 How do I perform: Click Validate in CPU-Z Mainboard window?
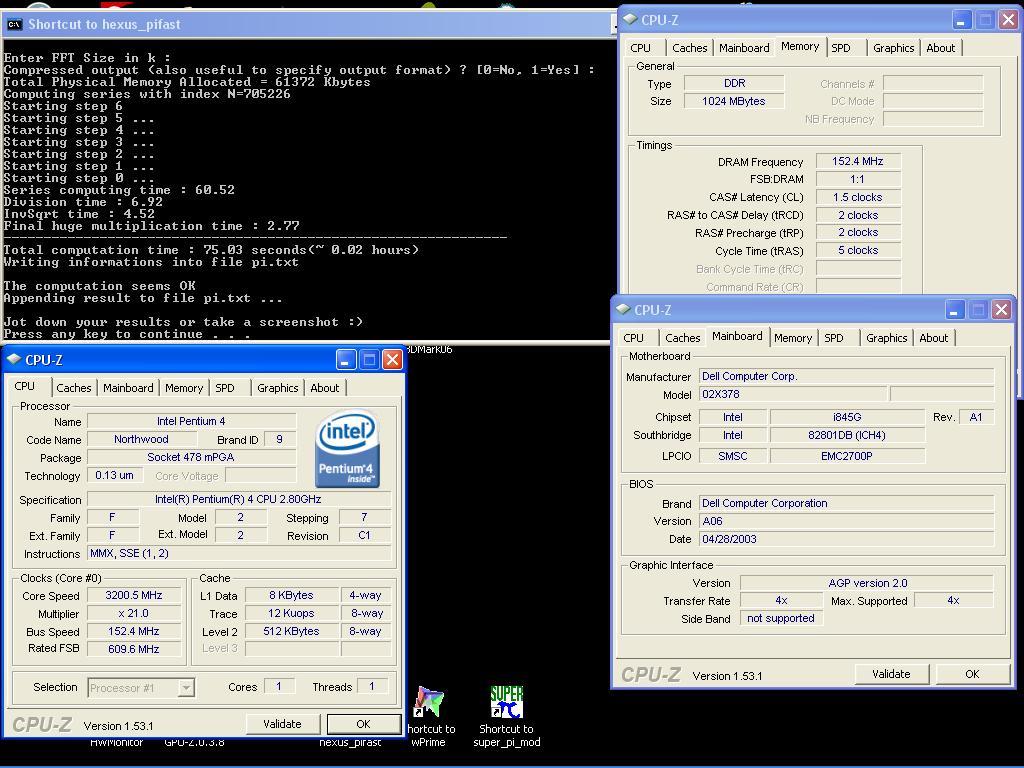[891, 674]
